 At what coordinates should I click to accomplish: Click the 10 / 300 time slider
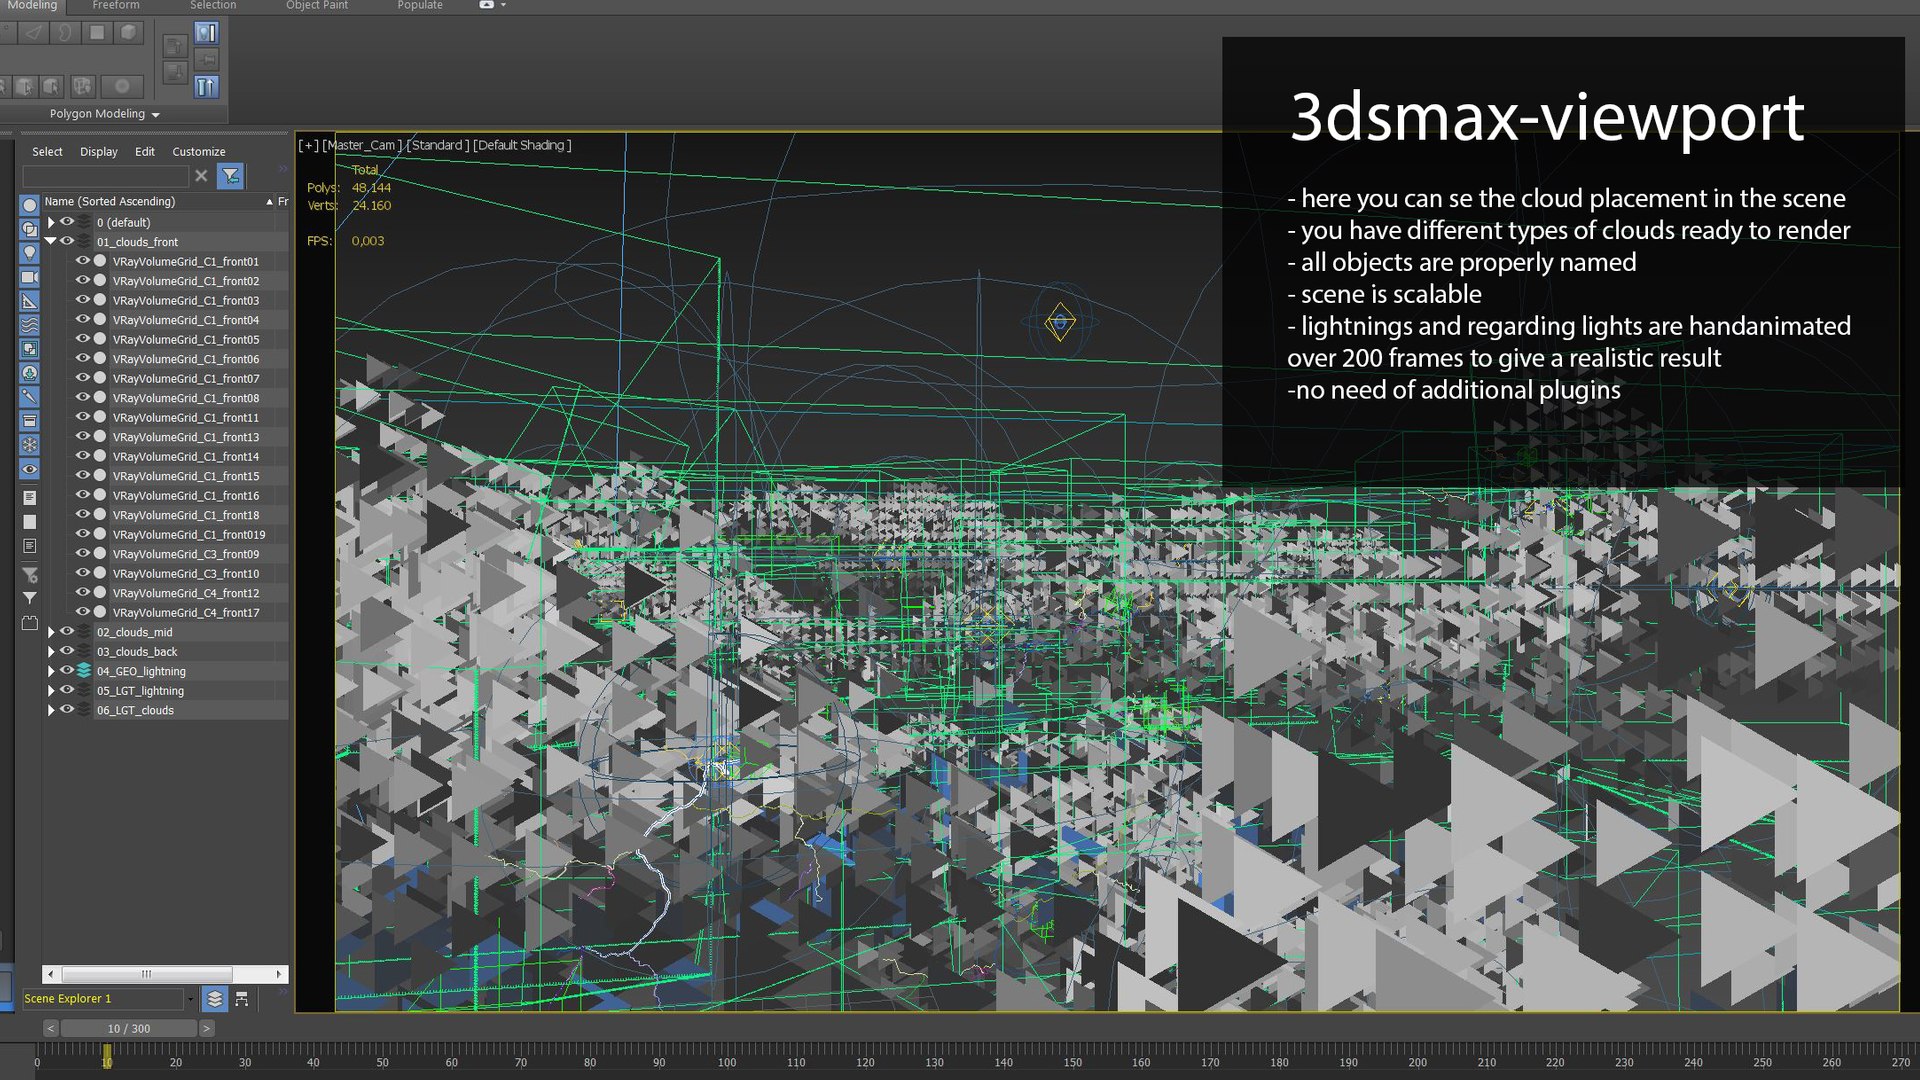[128, 1028]
